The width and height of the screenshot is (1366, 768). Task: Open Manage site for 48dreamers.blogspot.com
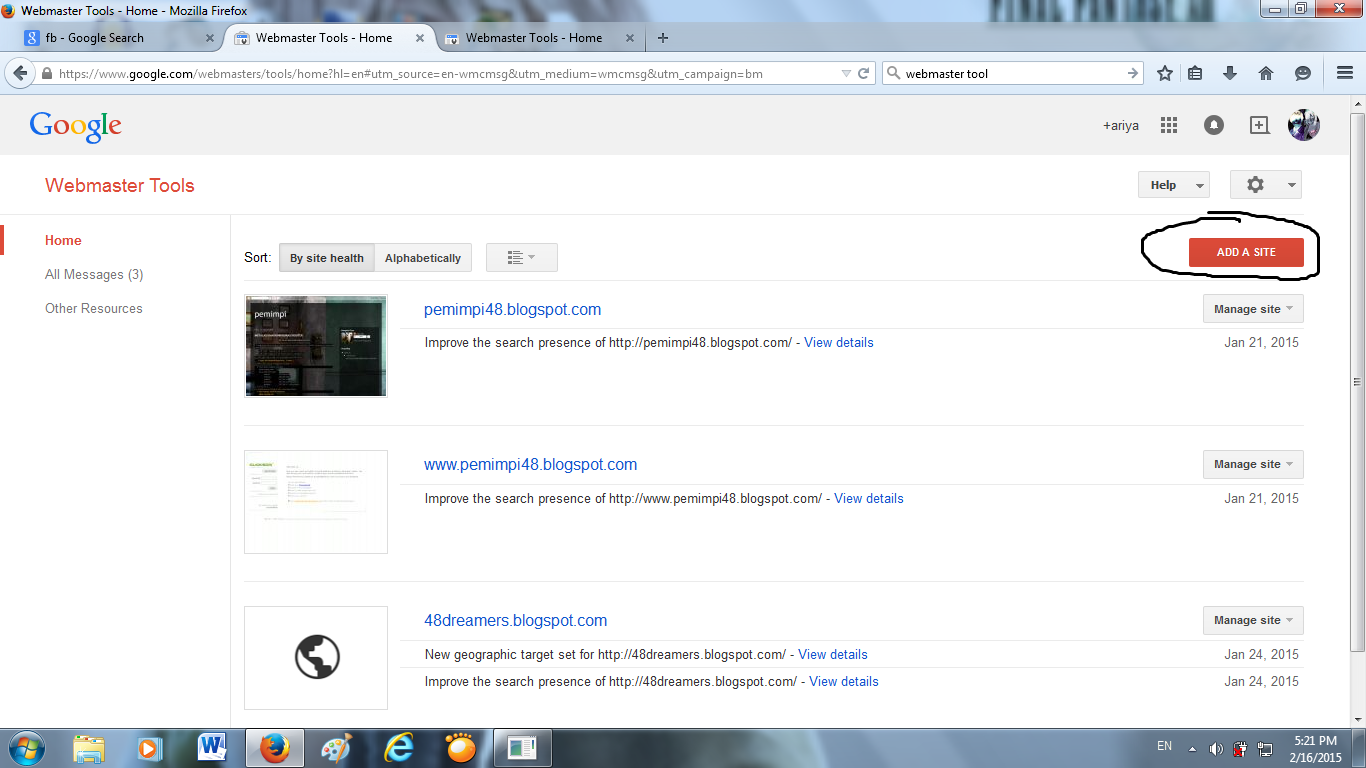pyautogui.click(x=1253, y=620)
